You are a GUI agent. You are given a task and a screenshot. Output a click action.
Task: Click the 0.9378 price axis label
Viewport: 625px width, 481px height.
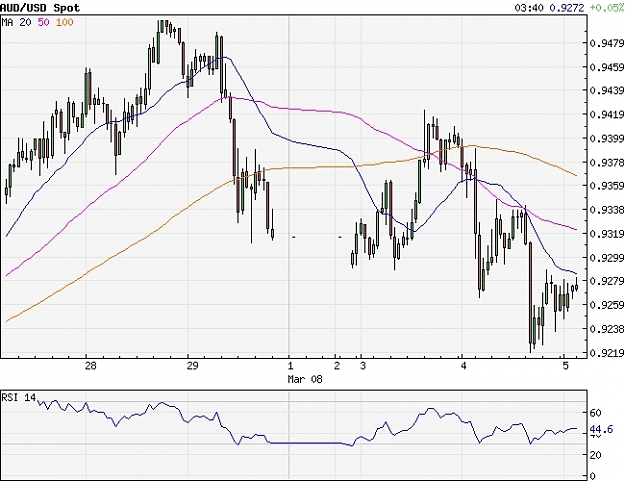606,163
